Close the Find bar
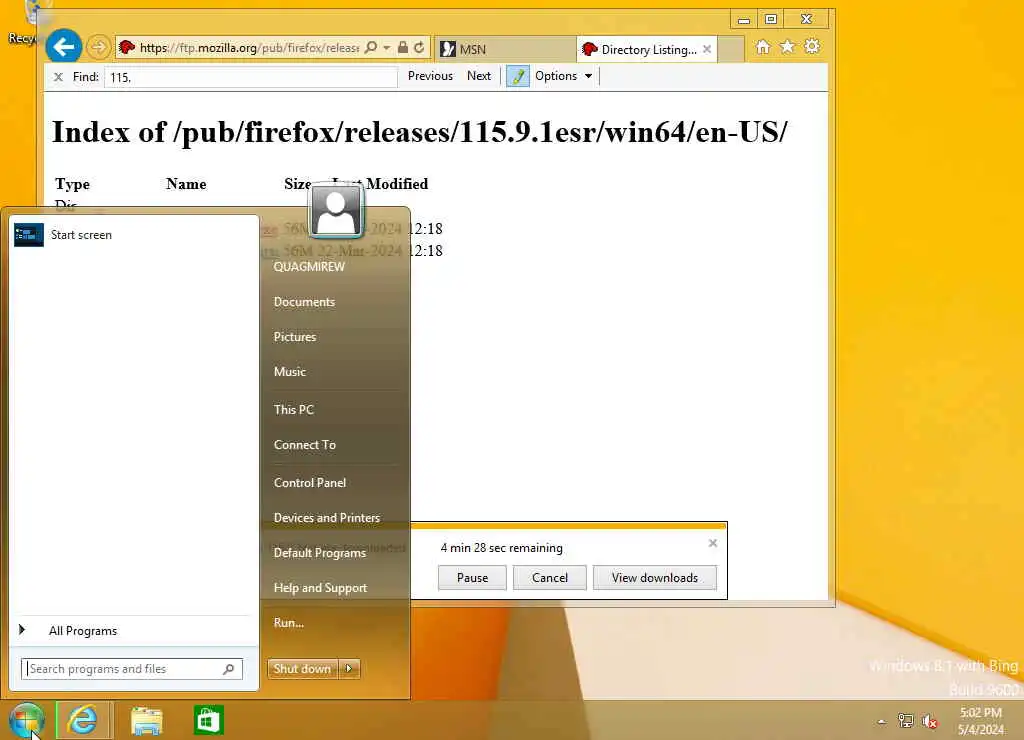The height and width of the screenshot is (740, 1024). 58,77
